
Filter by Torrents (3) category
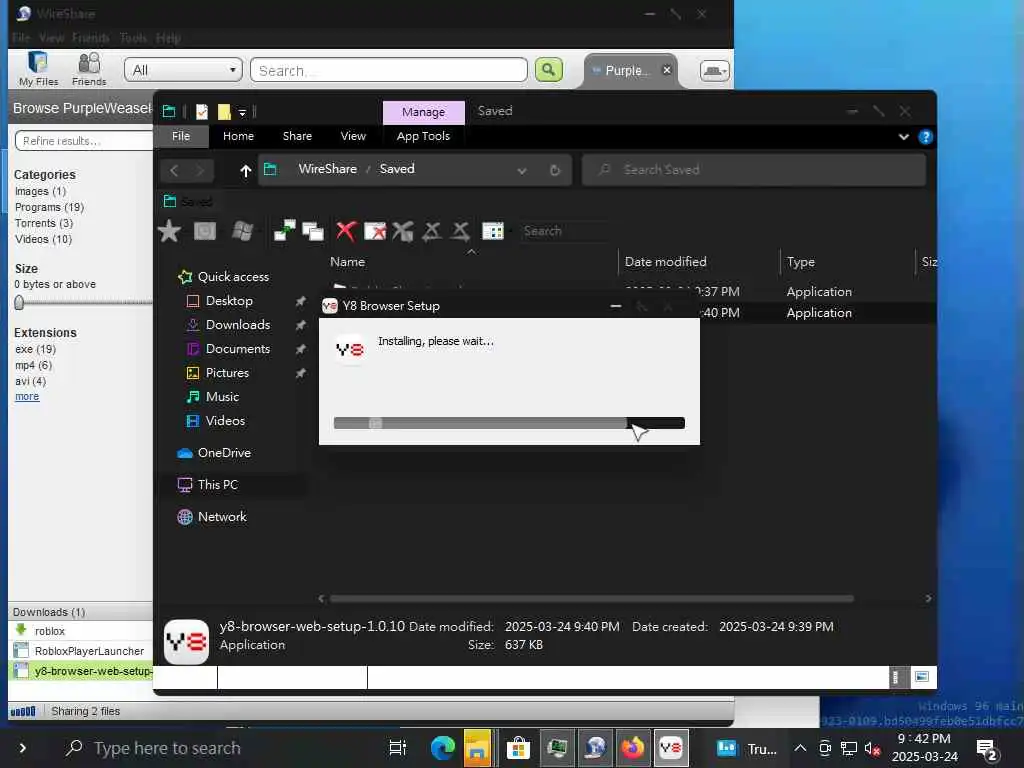tap(44, 223)
